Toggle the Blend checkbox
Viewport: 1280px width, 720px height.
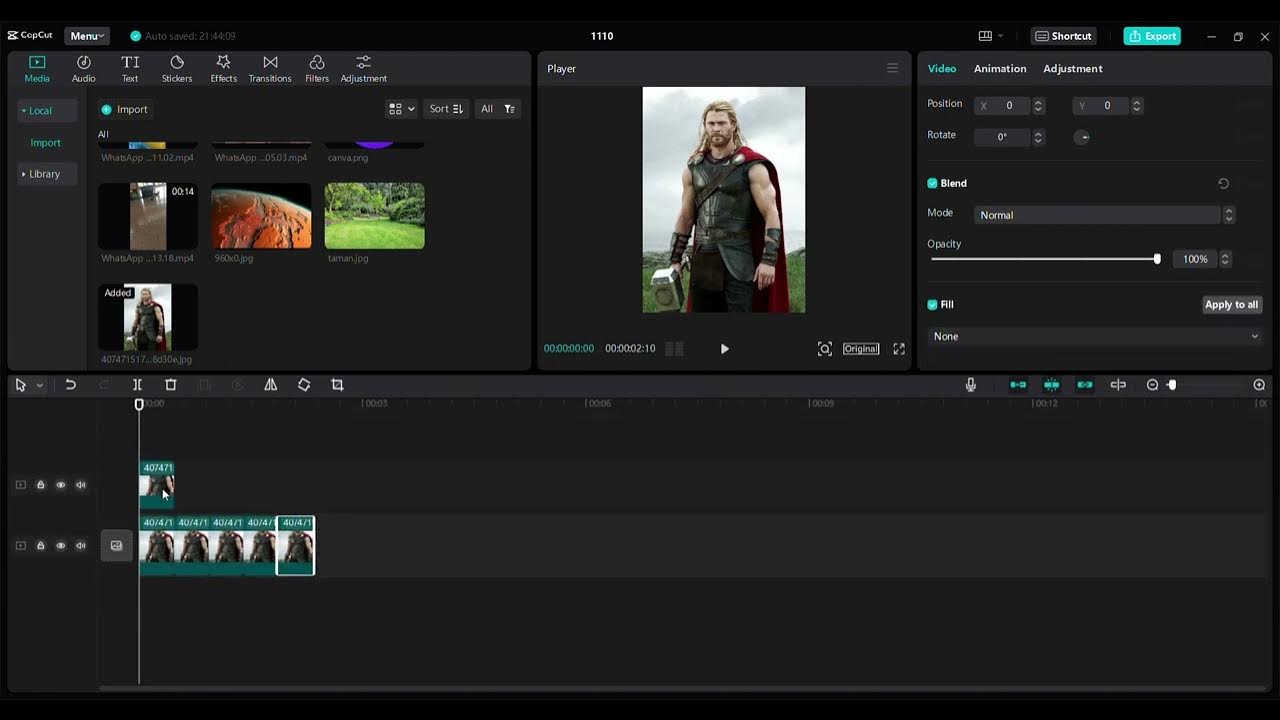pos(932,184)
